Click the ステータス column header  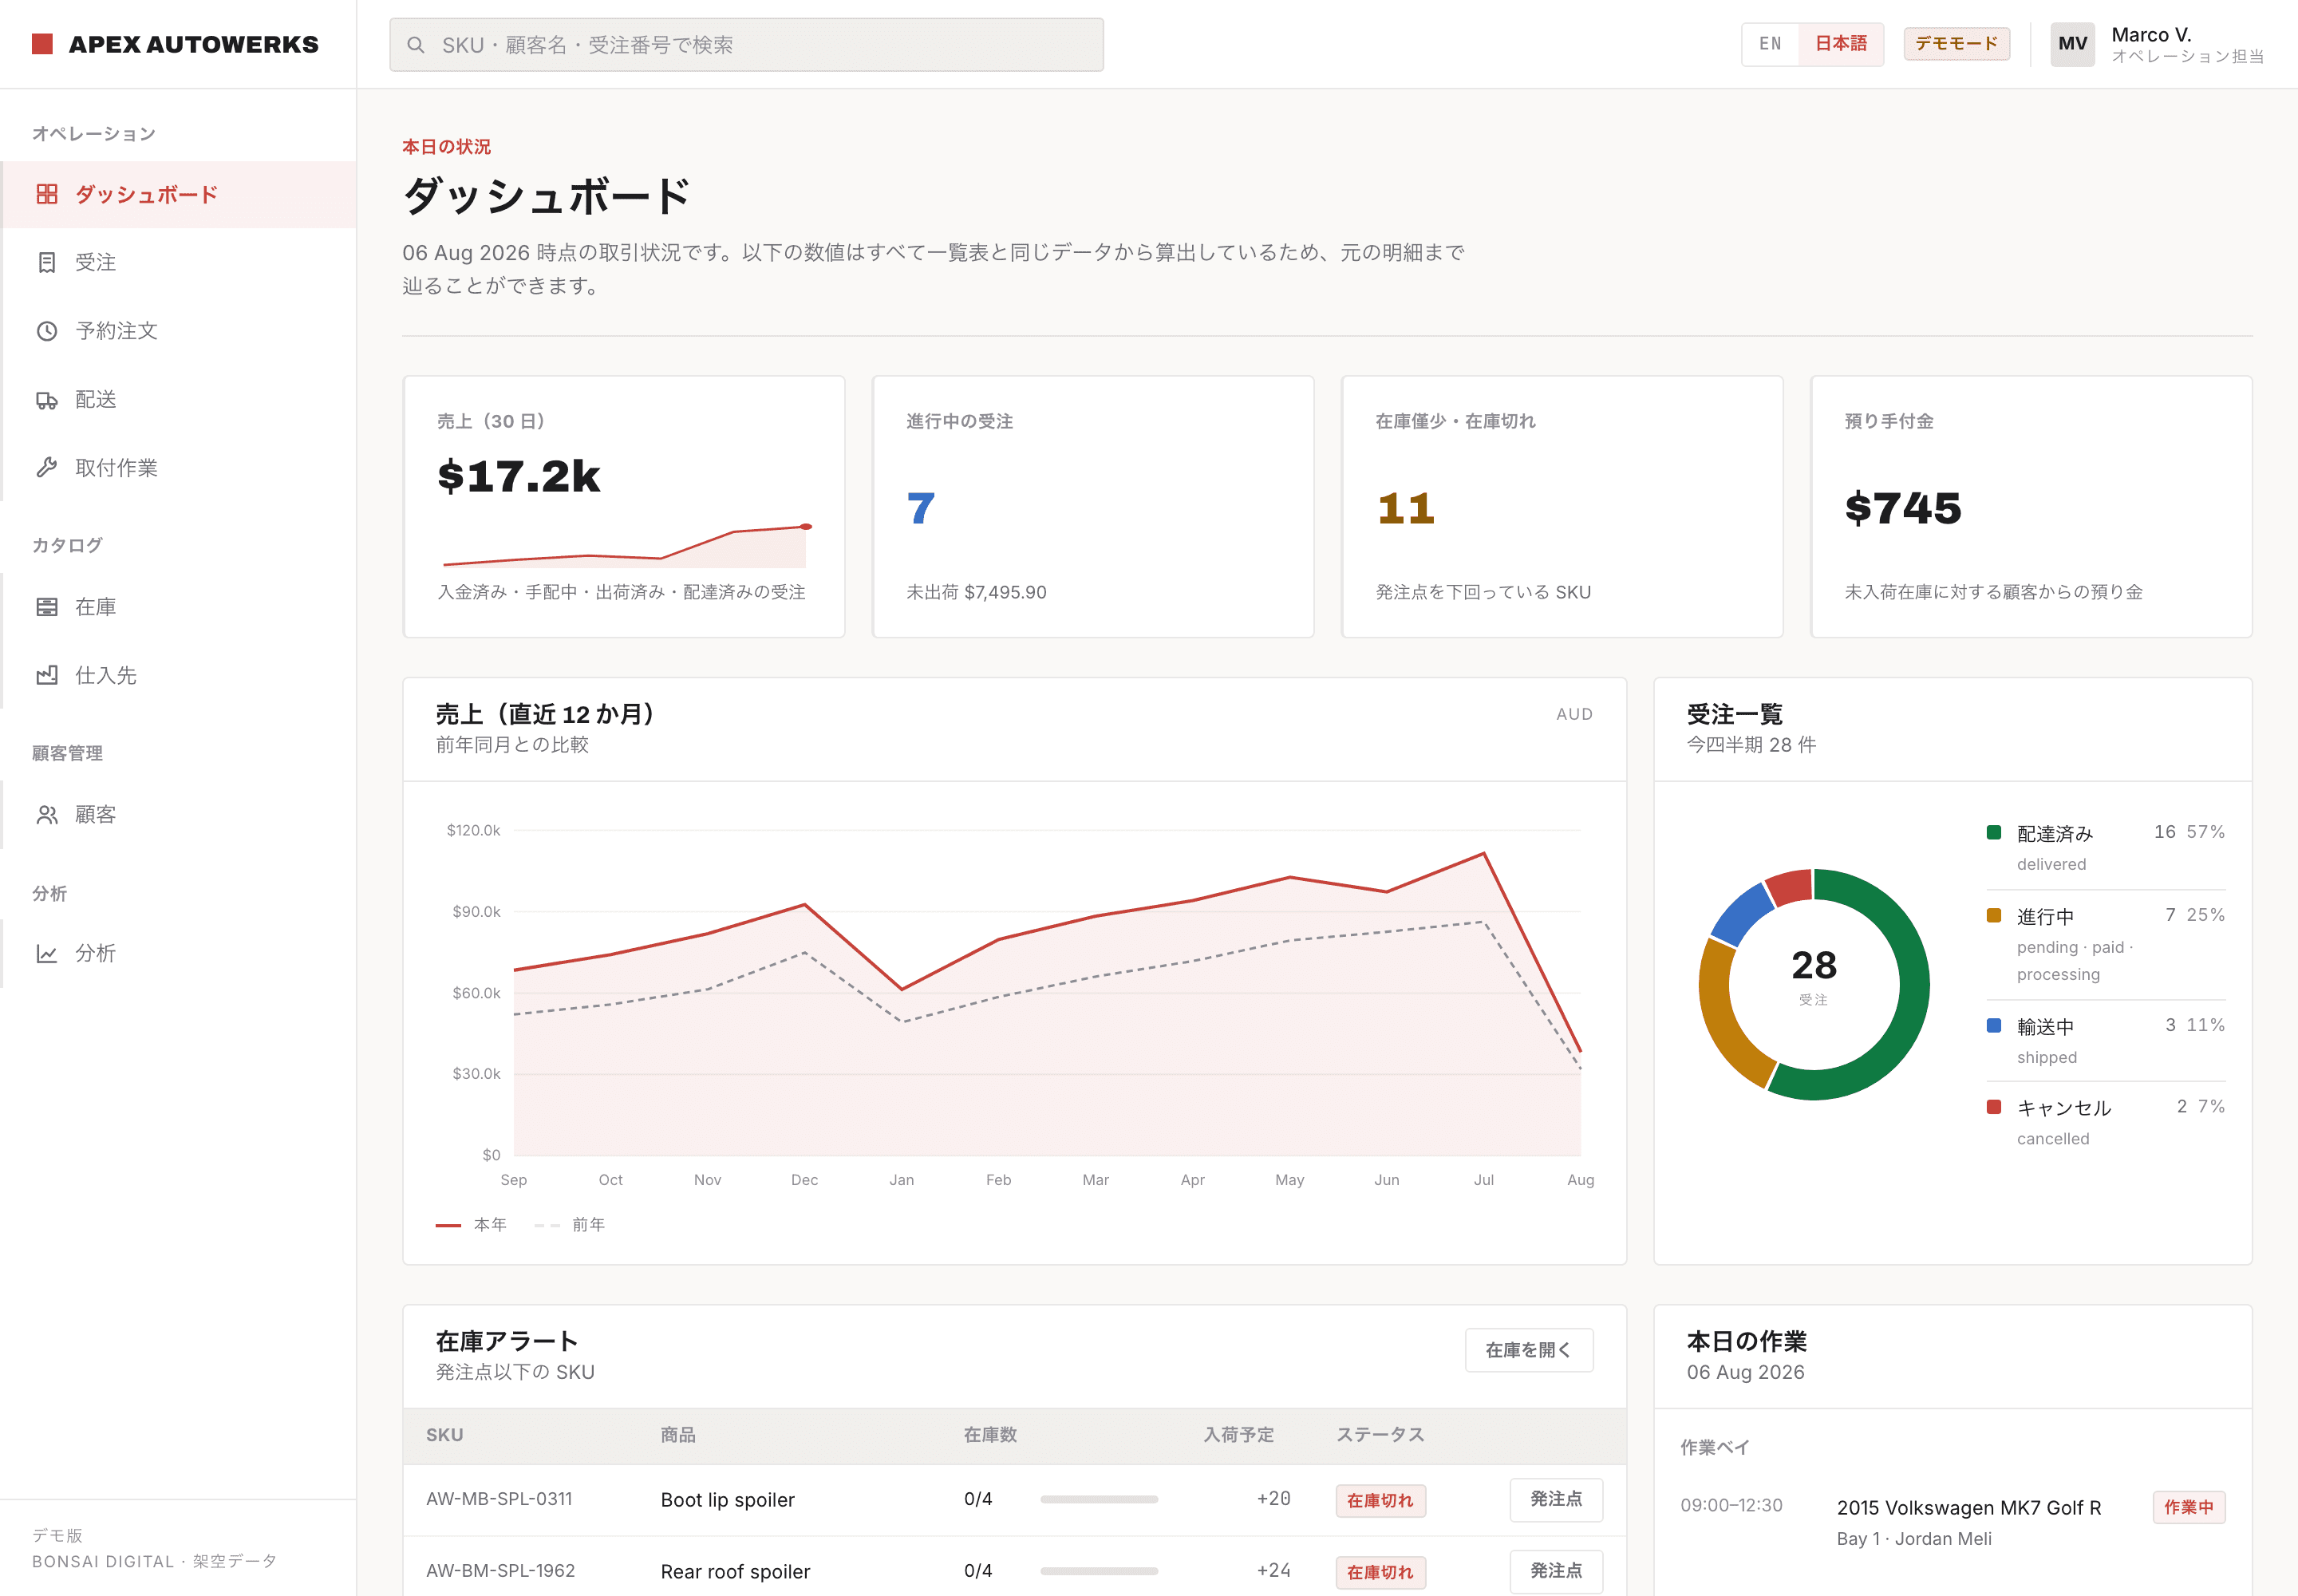coord(1380,1435)
